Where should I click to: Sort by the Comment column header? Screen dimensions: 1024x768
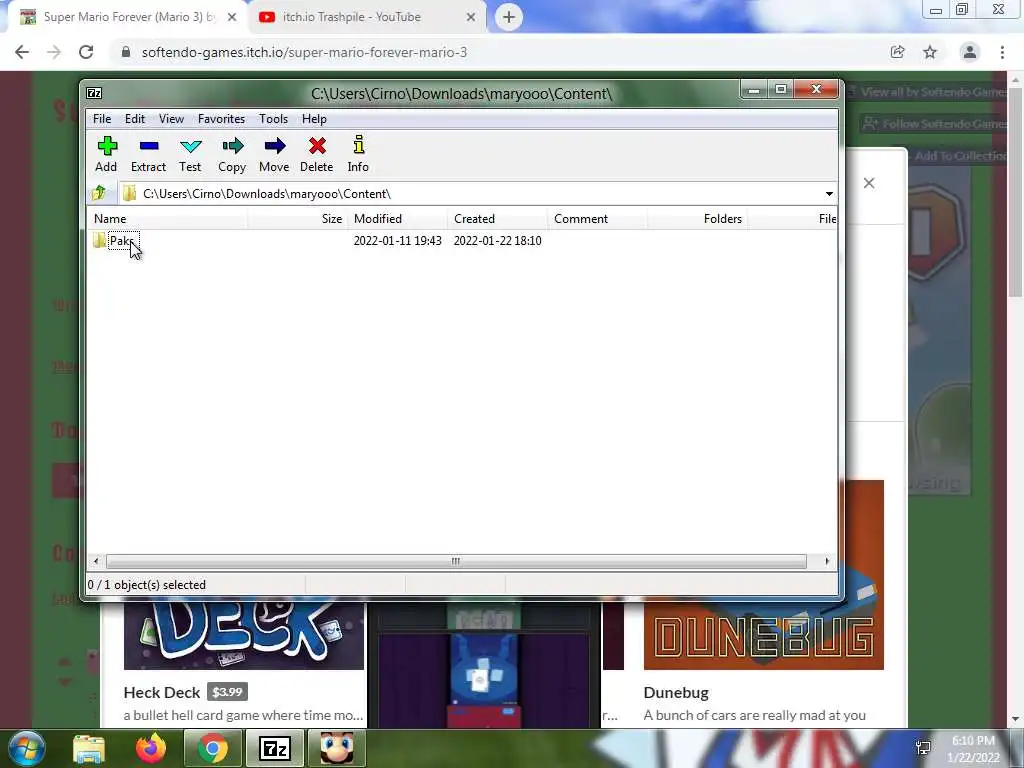click(x=598, y=219)
